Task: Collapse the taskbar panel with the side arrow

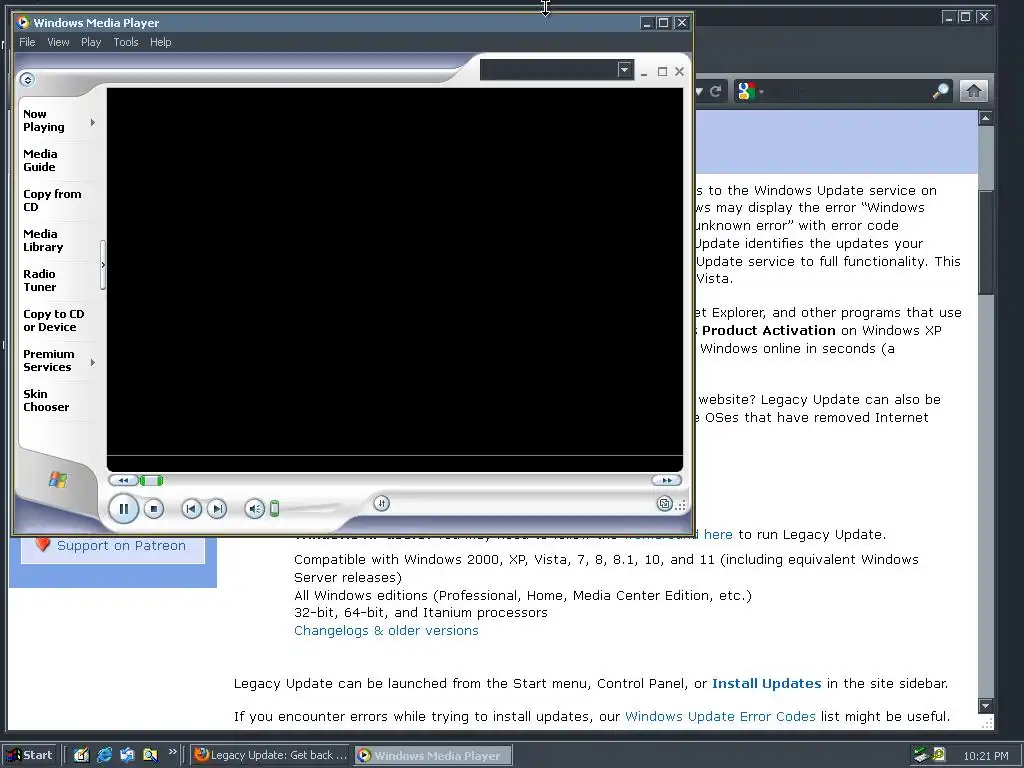Action: [103, 264]
